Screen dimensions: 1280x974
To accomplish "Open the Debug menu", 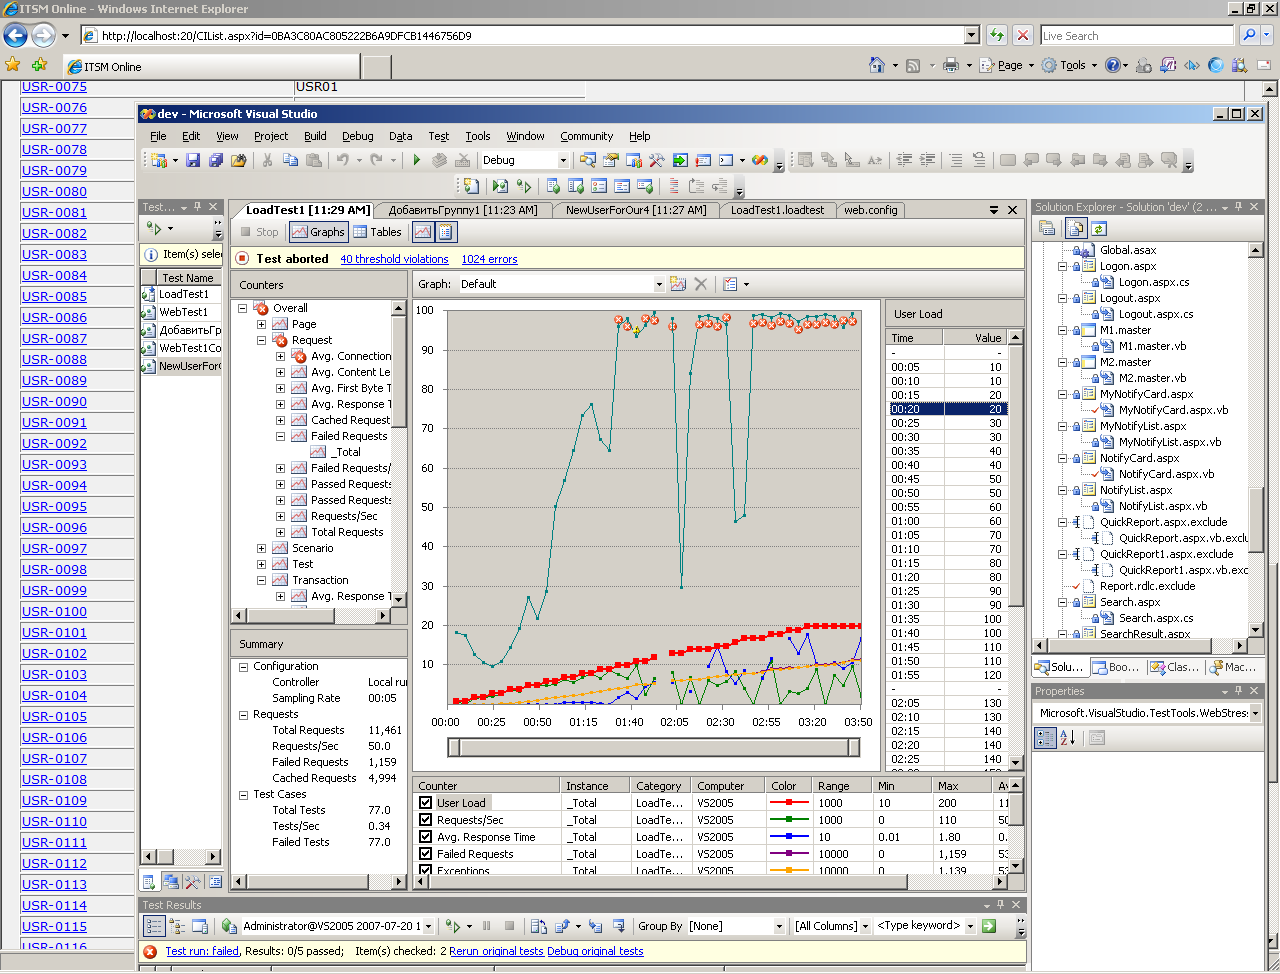I will tap(357, 136).
